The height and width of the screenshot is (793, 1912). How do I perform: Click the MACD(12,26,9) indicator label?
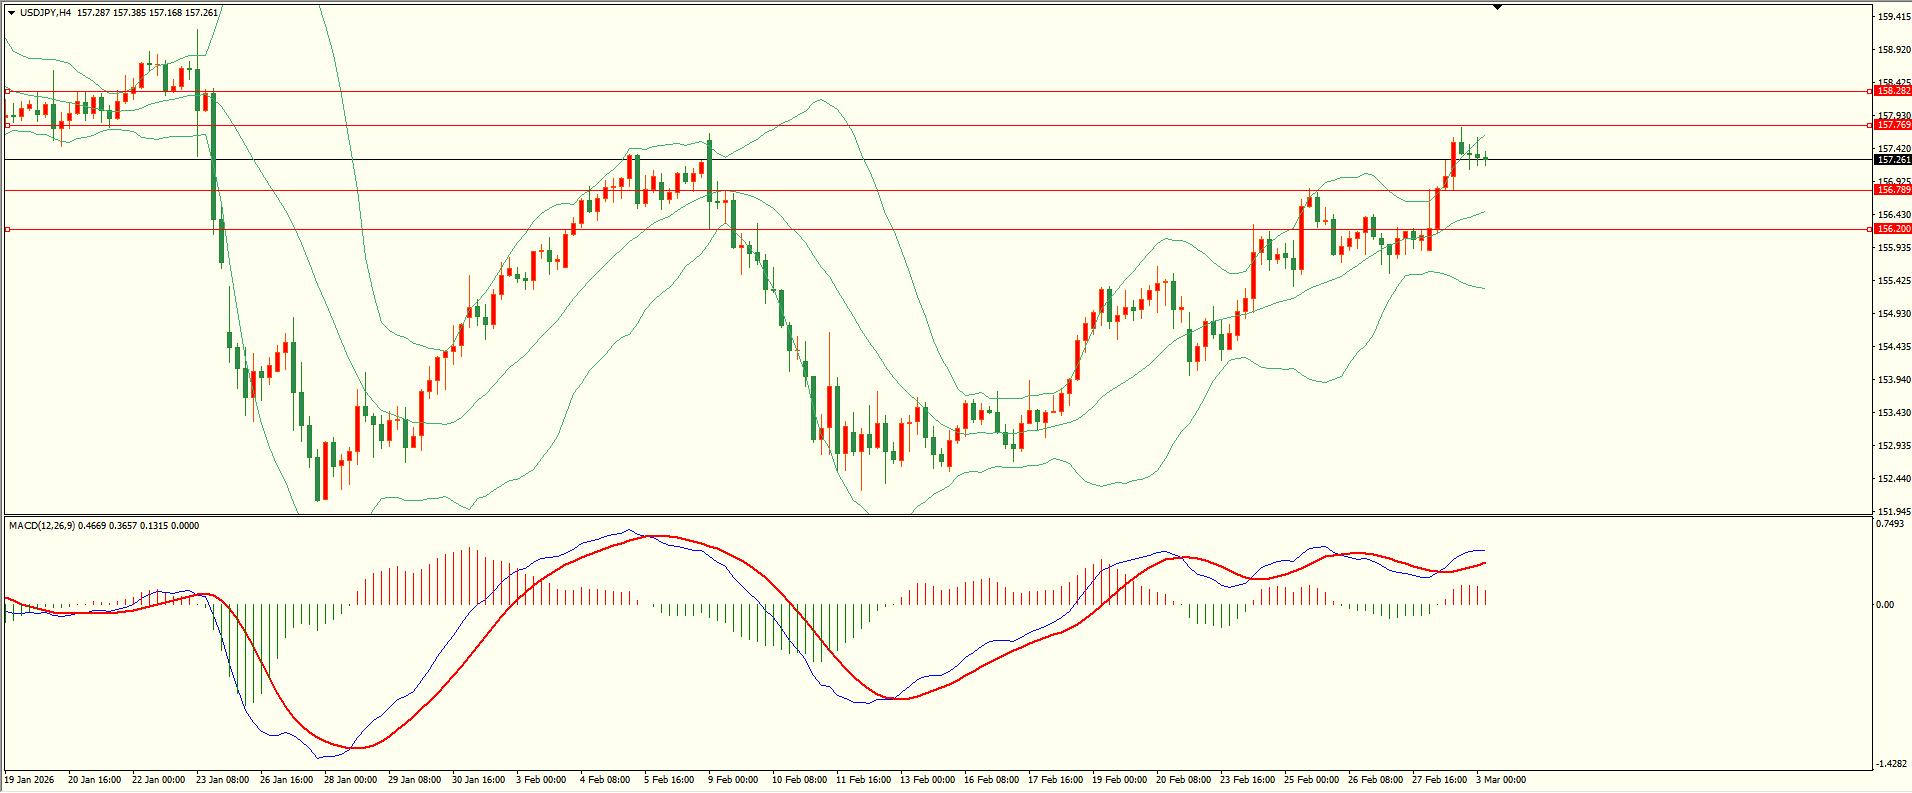[x=41, y=526]
